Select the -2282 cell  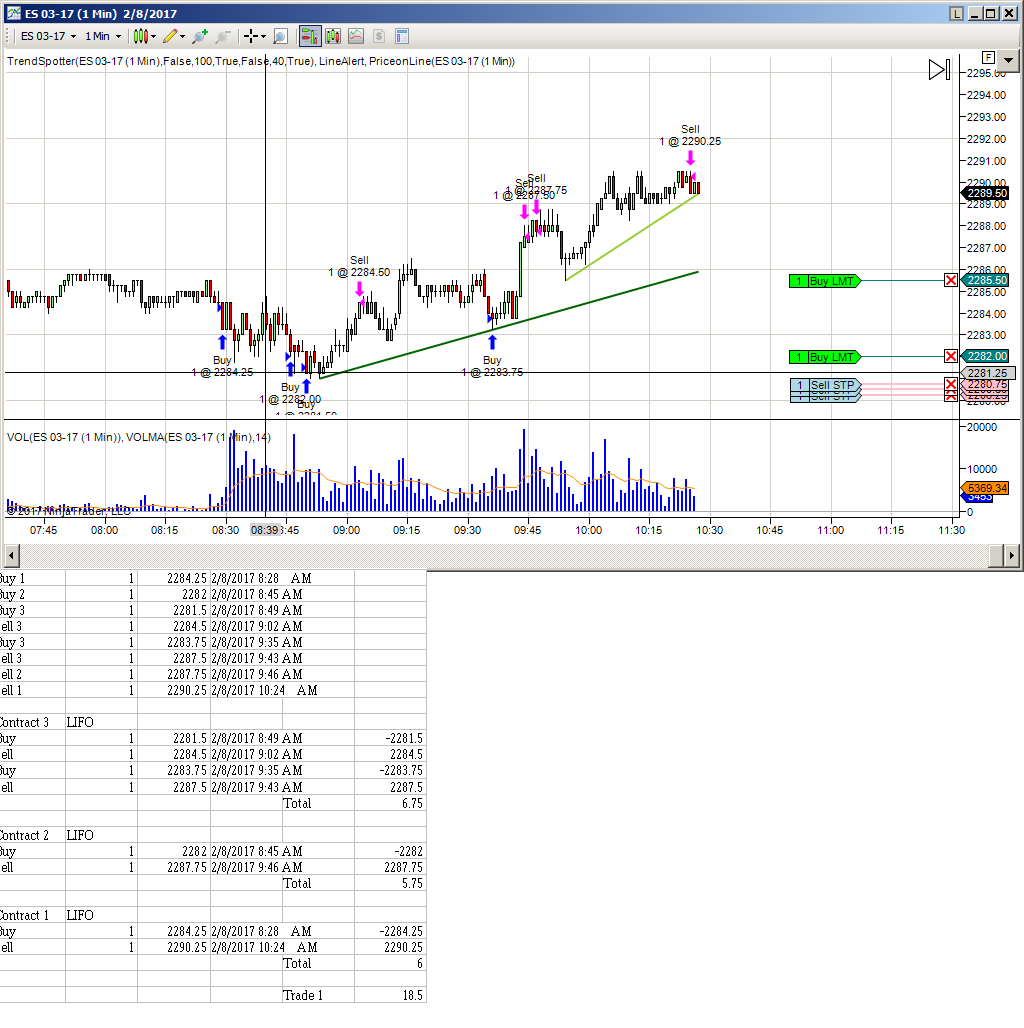[x=391, y=851]
